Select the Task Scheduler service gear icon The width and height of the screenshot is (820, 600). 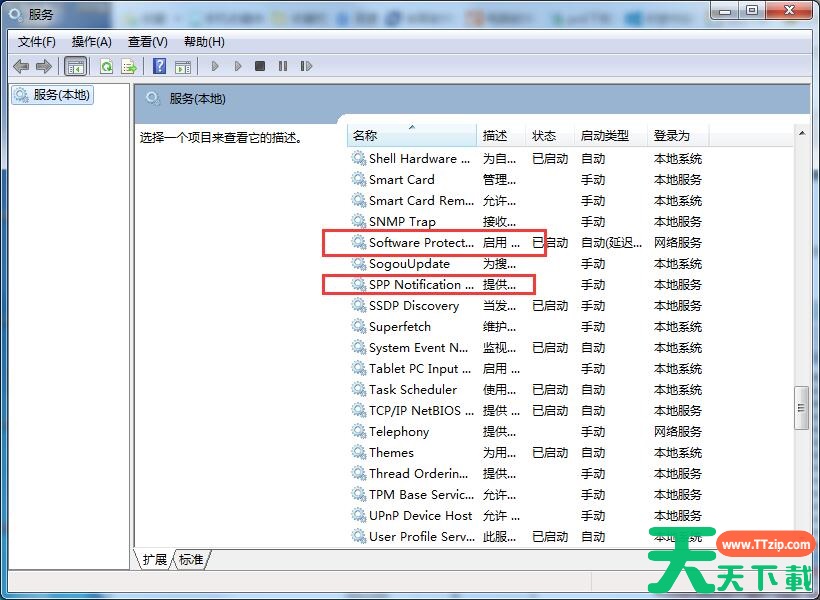click(358, 389)
